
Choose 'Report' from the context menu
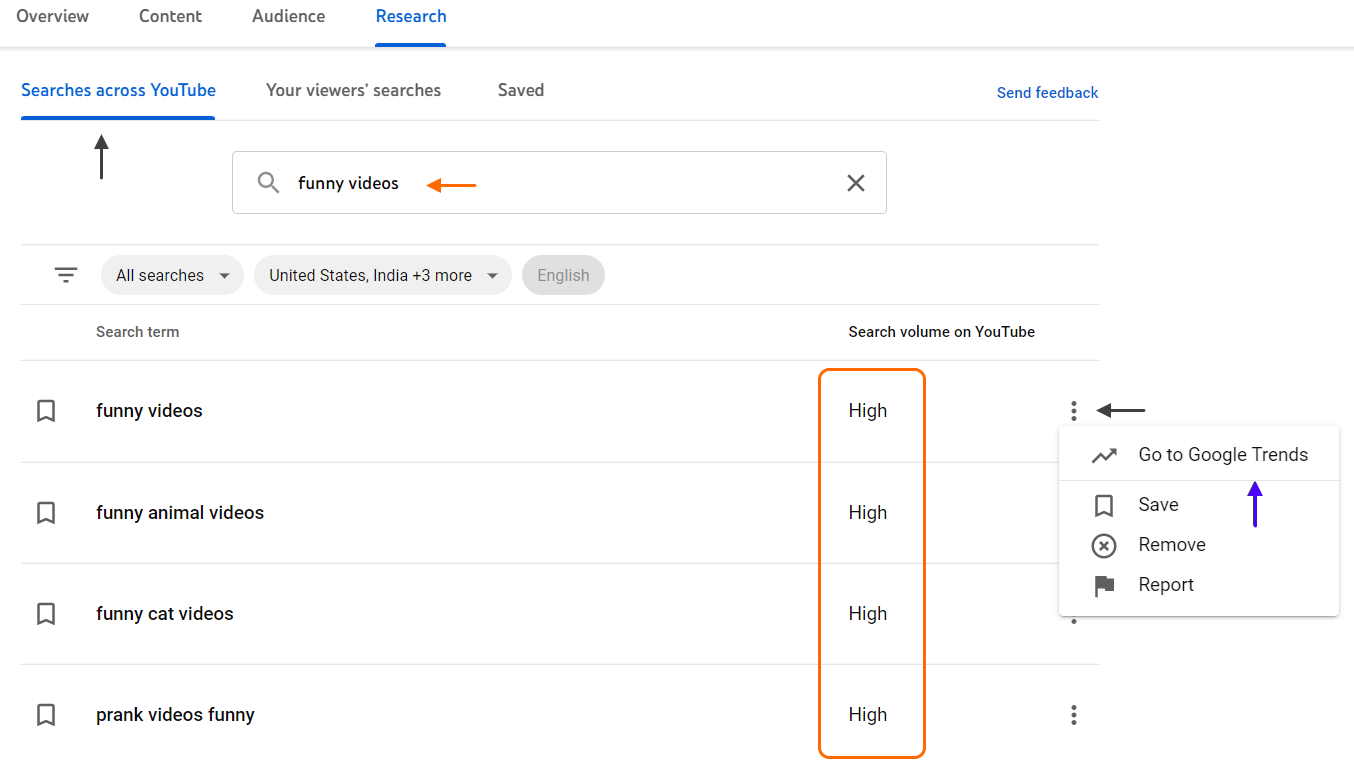[1199, 585]
